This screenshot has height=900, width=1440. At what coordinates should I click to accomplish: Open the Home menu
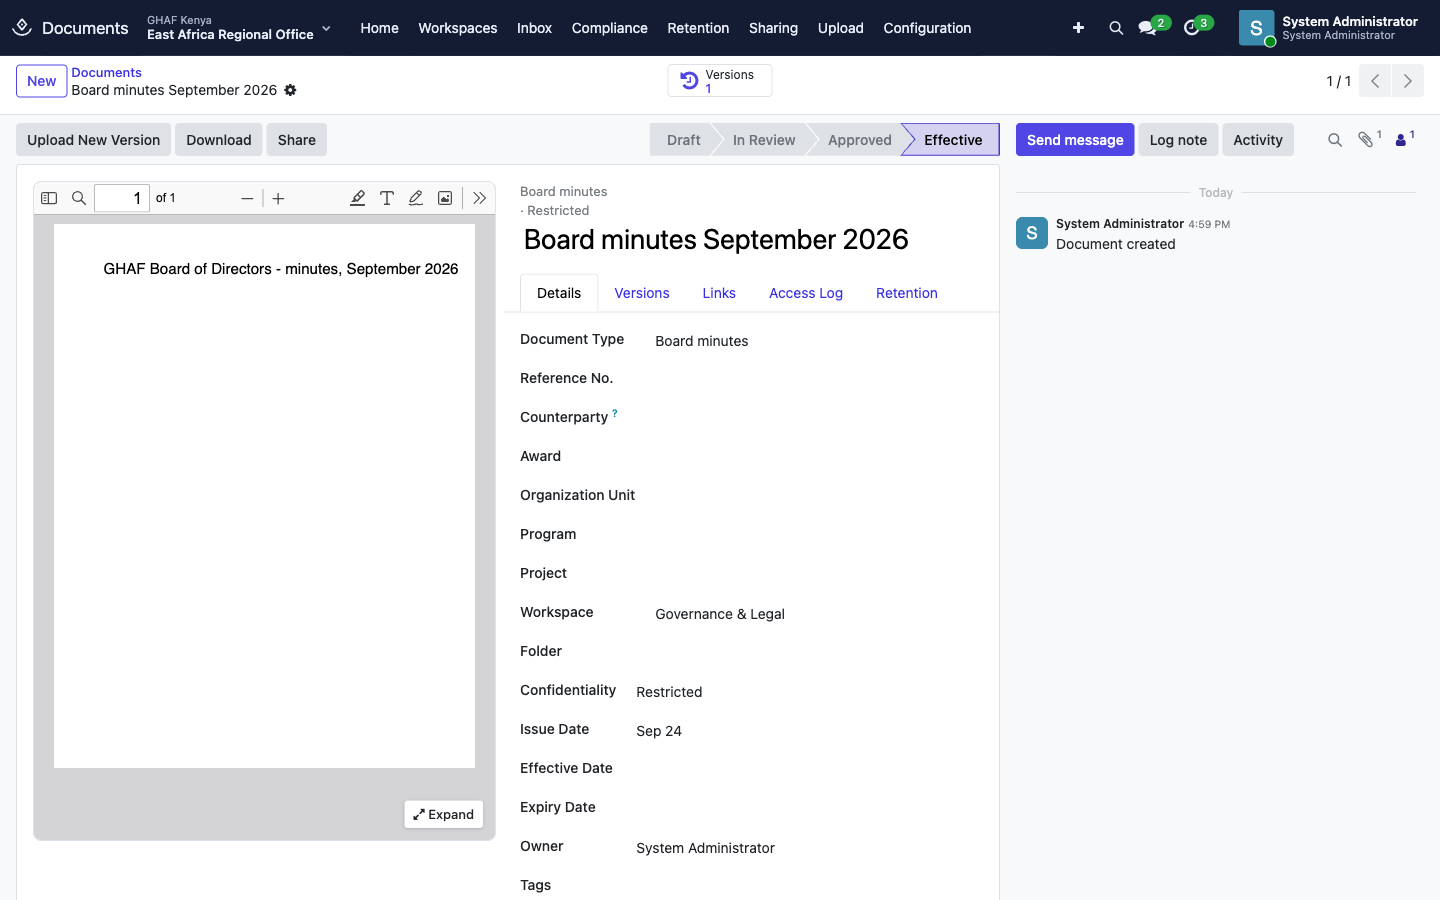click(x=380, y=28)
